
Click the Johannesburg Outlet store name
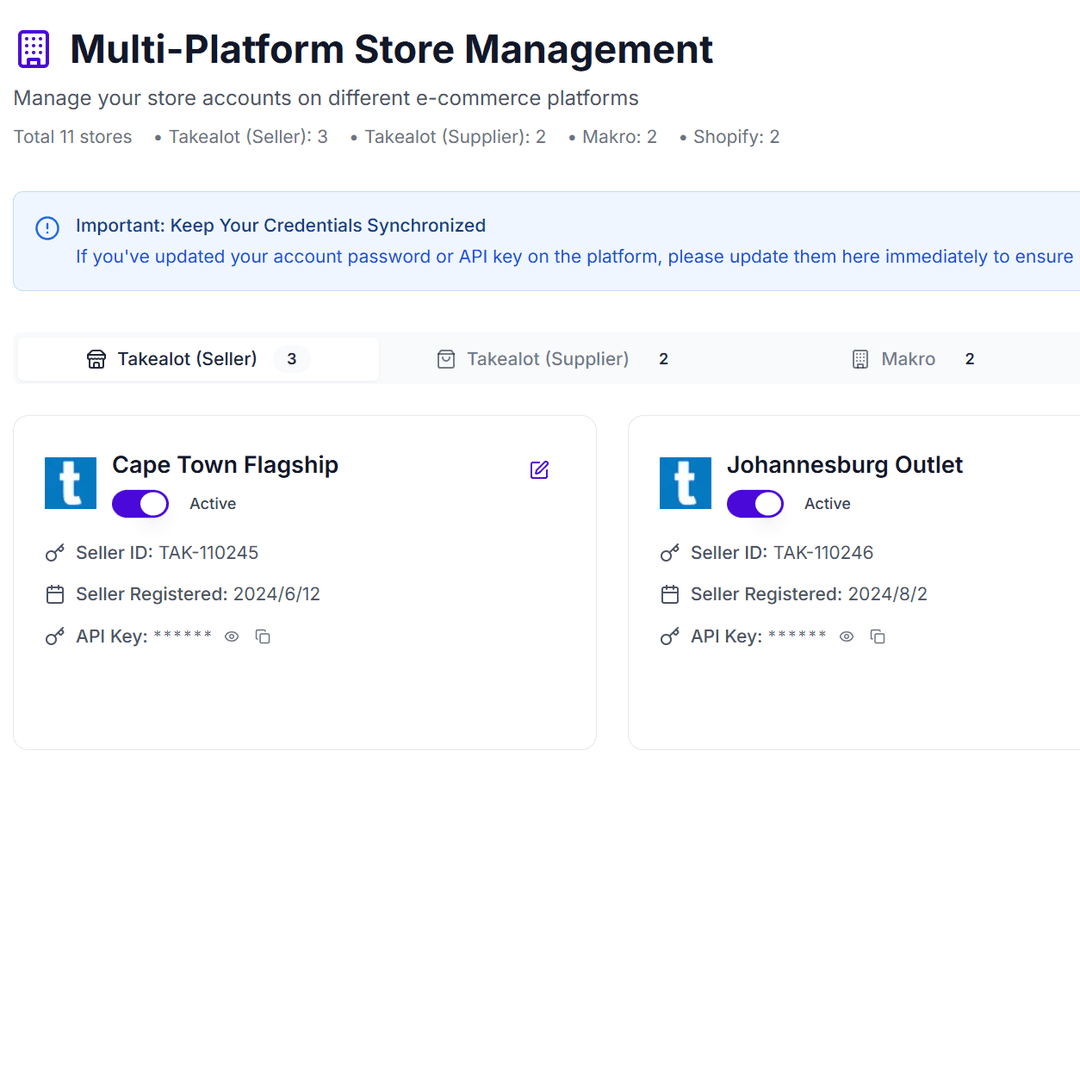845,465
